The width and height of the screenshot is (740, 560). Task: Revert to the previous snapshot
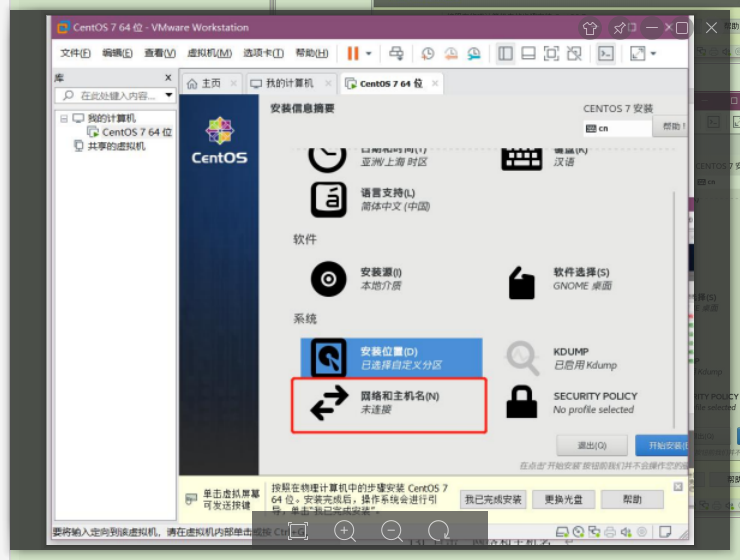pos(451,53)
